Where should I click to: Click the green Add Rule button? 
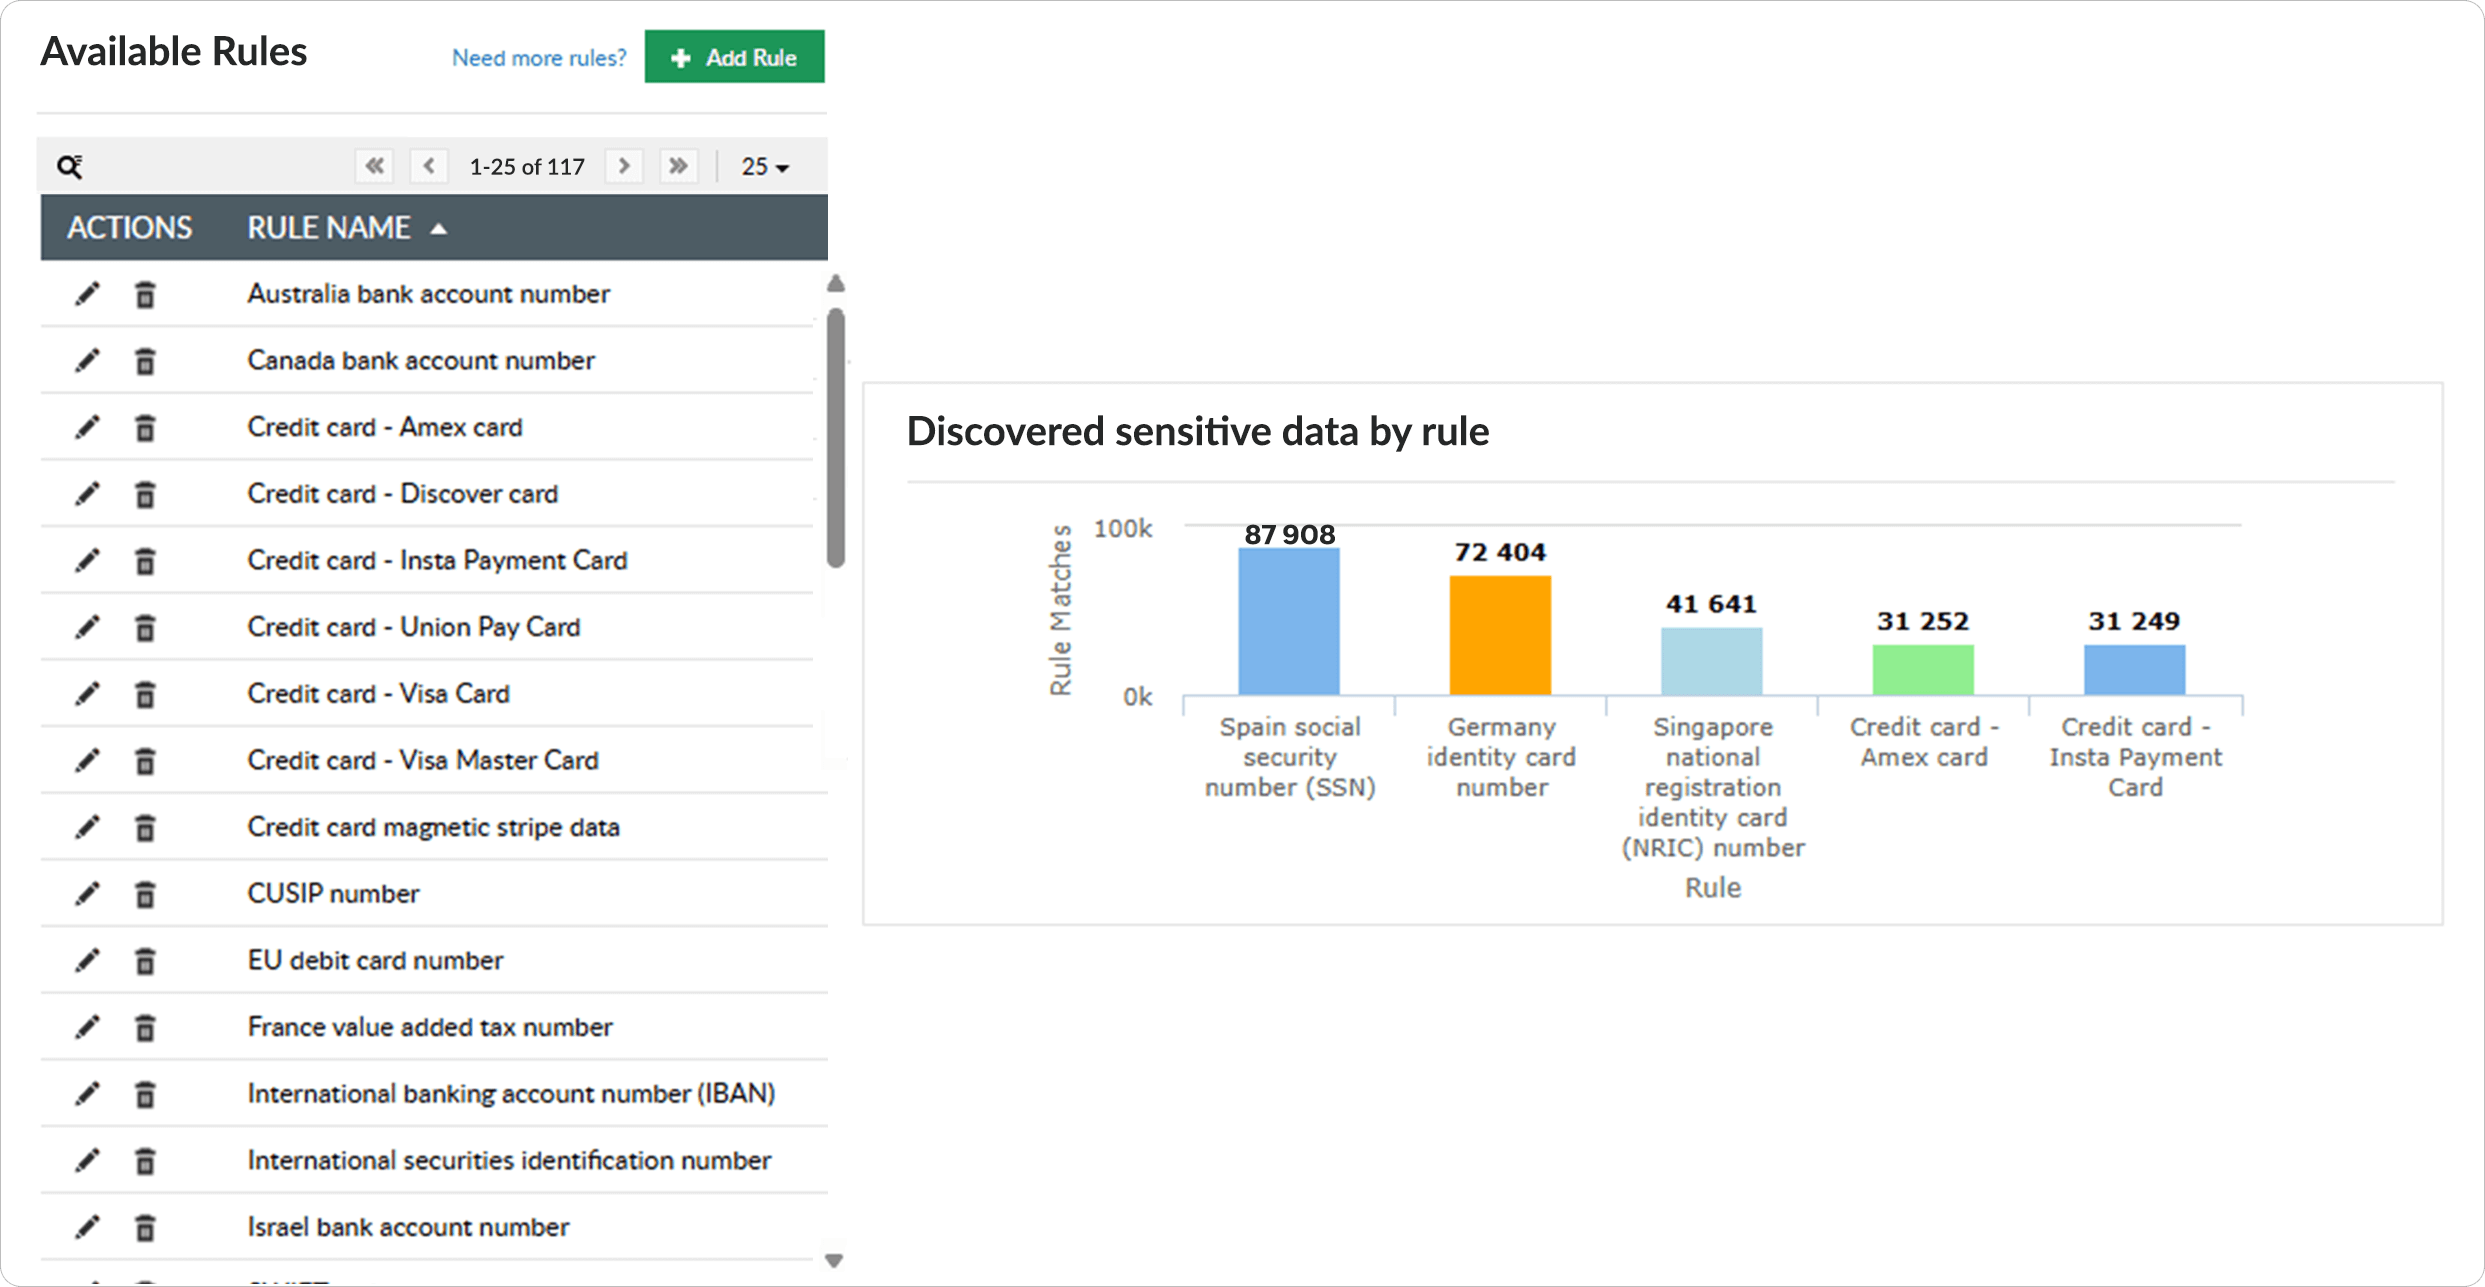click(734, 57)
